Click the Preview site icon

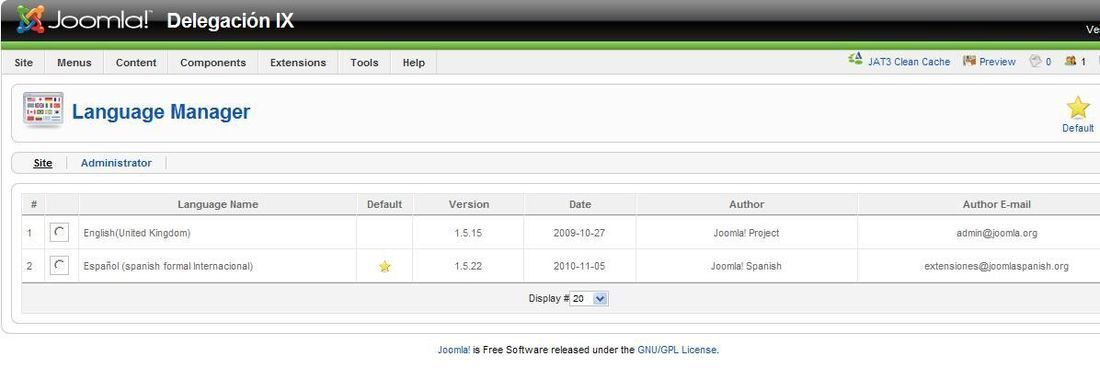[970, 61]
